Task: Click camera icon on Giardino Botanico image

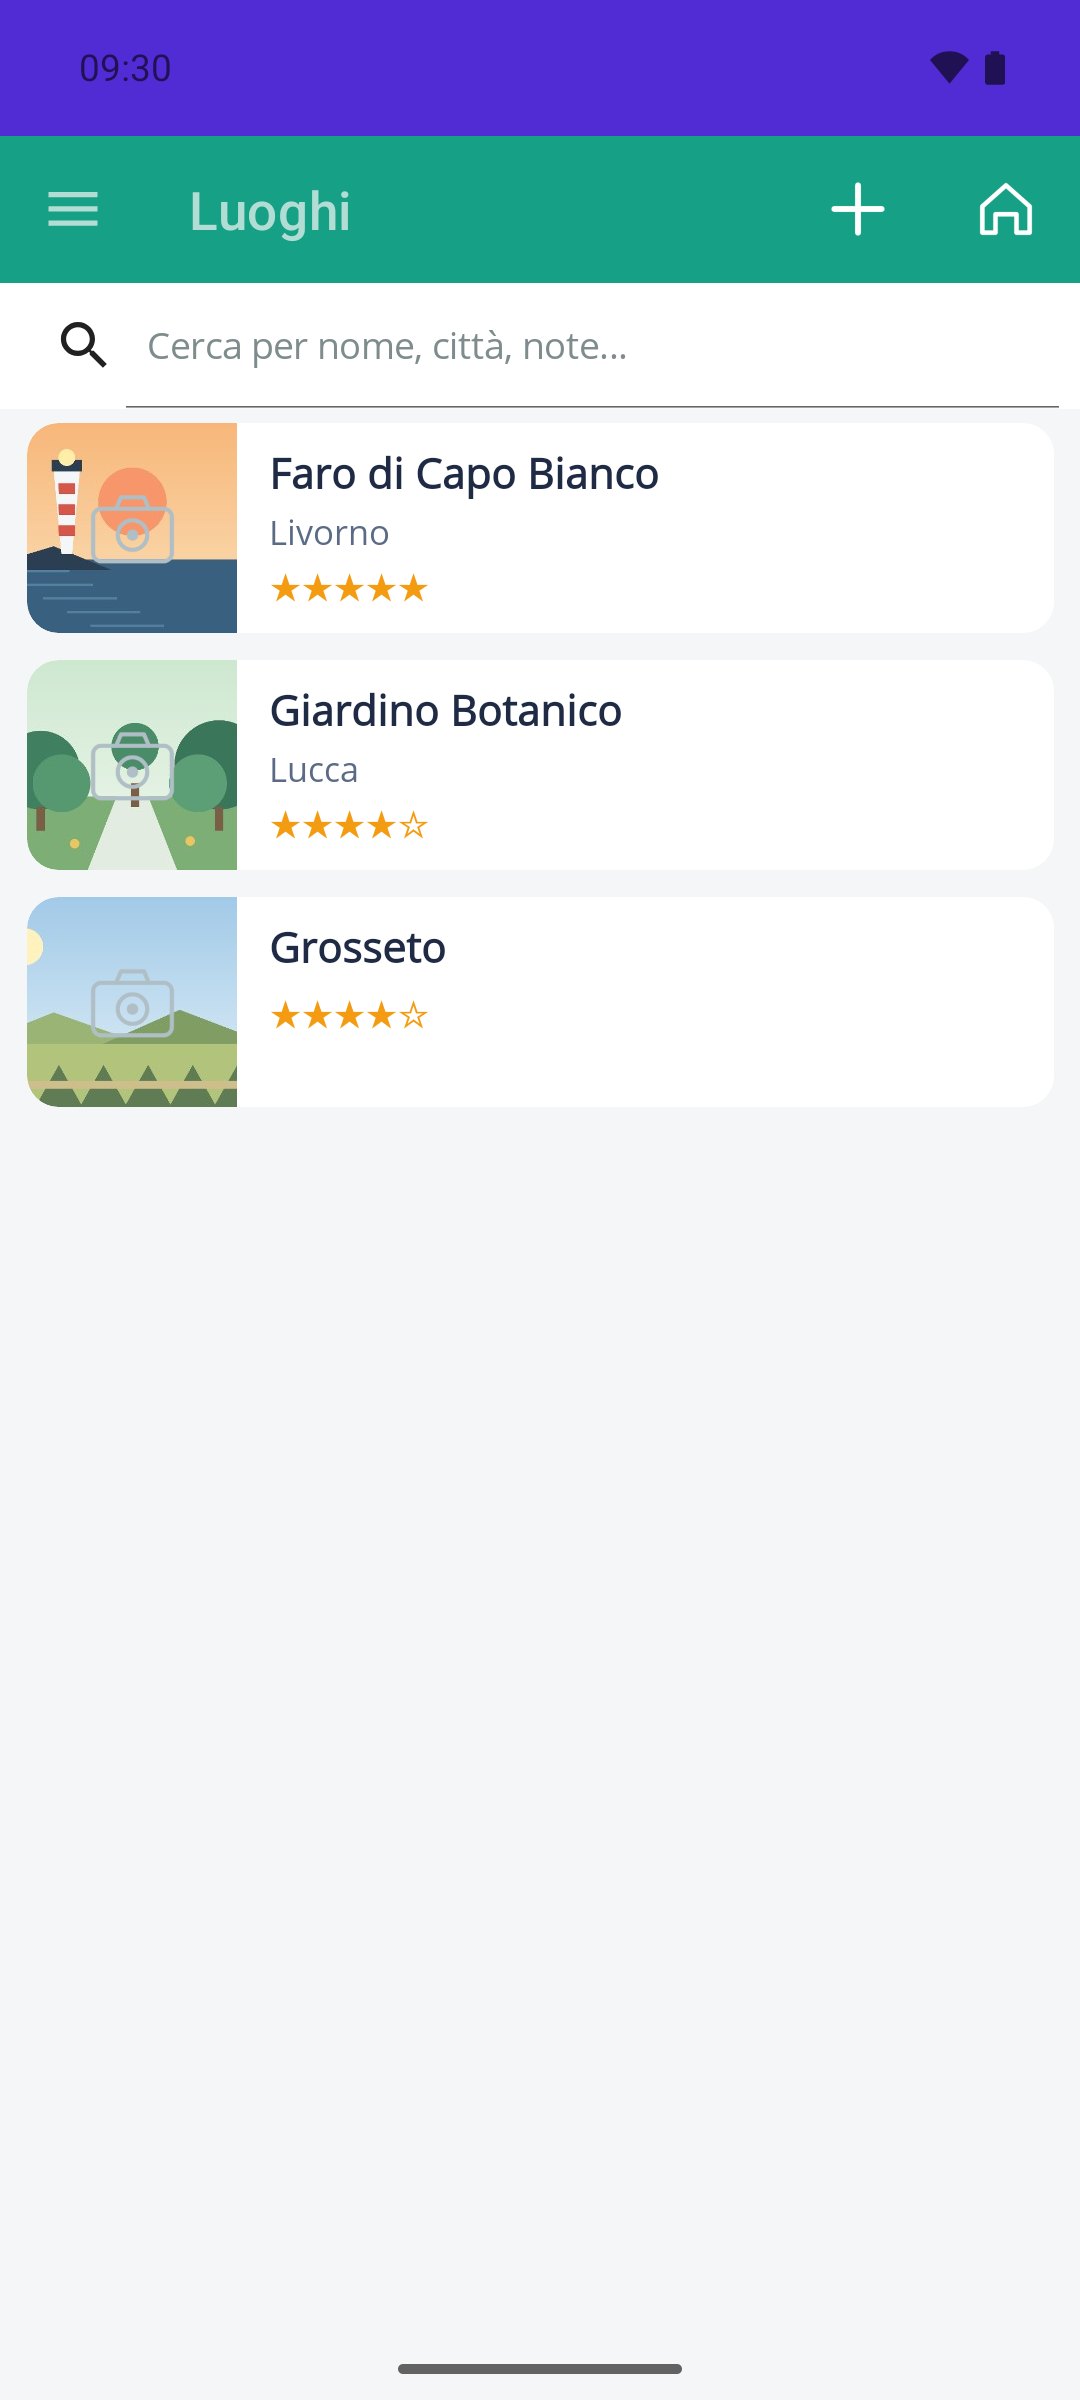Action: click(x=132, y=766)
